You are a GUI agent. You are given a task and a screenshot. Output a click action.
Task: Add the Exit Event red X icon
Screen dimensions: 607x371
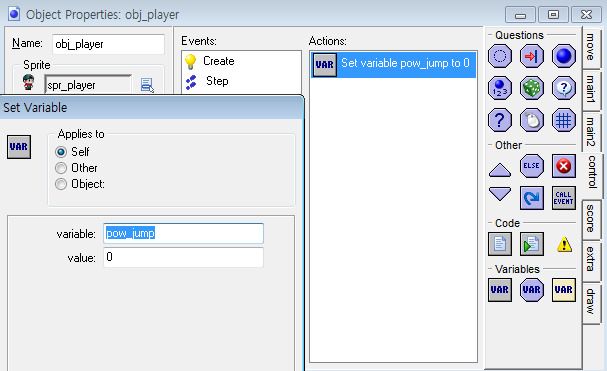click(x=564, y=166)
